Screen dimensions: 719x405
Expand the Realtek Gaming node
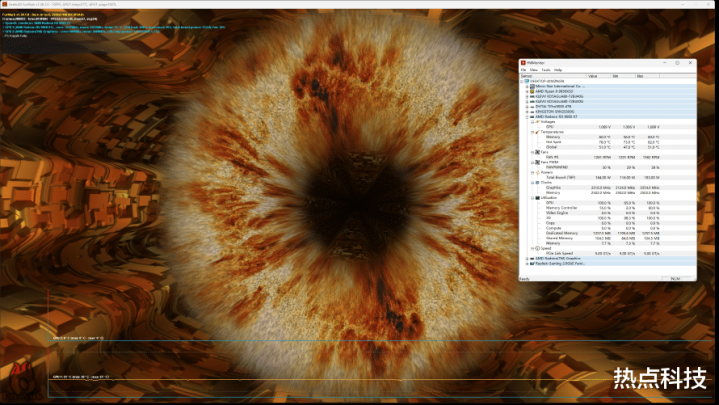527,264
